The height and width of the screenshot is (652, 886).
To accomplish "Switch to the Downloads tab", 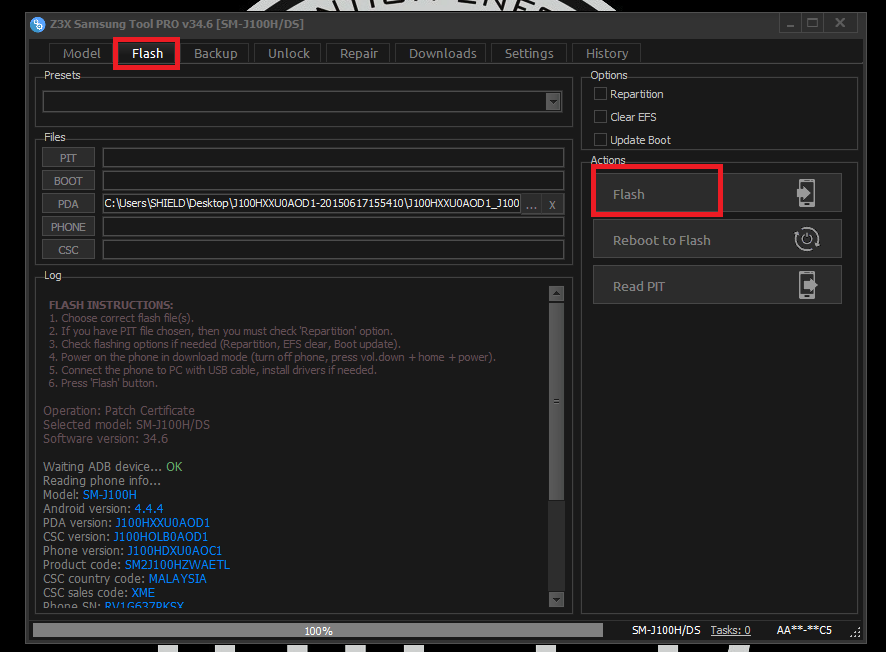I will tap(442, 53).
